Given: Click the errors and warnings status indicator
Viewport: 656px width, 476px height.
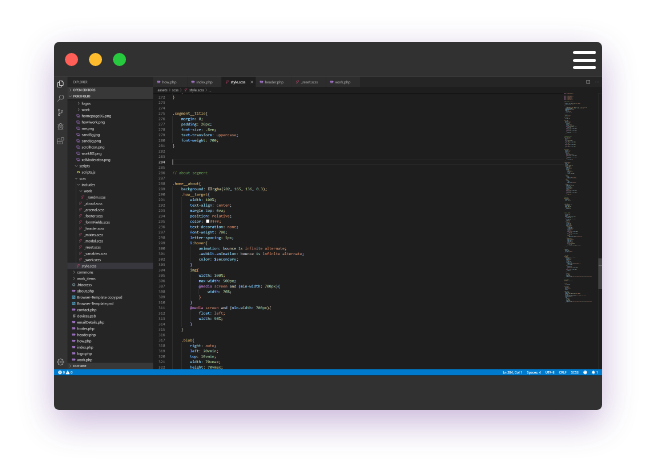Looking at the screenshot, I should tap(64, 372).
